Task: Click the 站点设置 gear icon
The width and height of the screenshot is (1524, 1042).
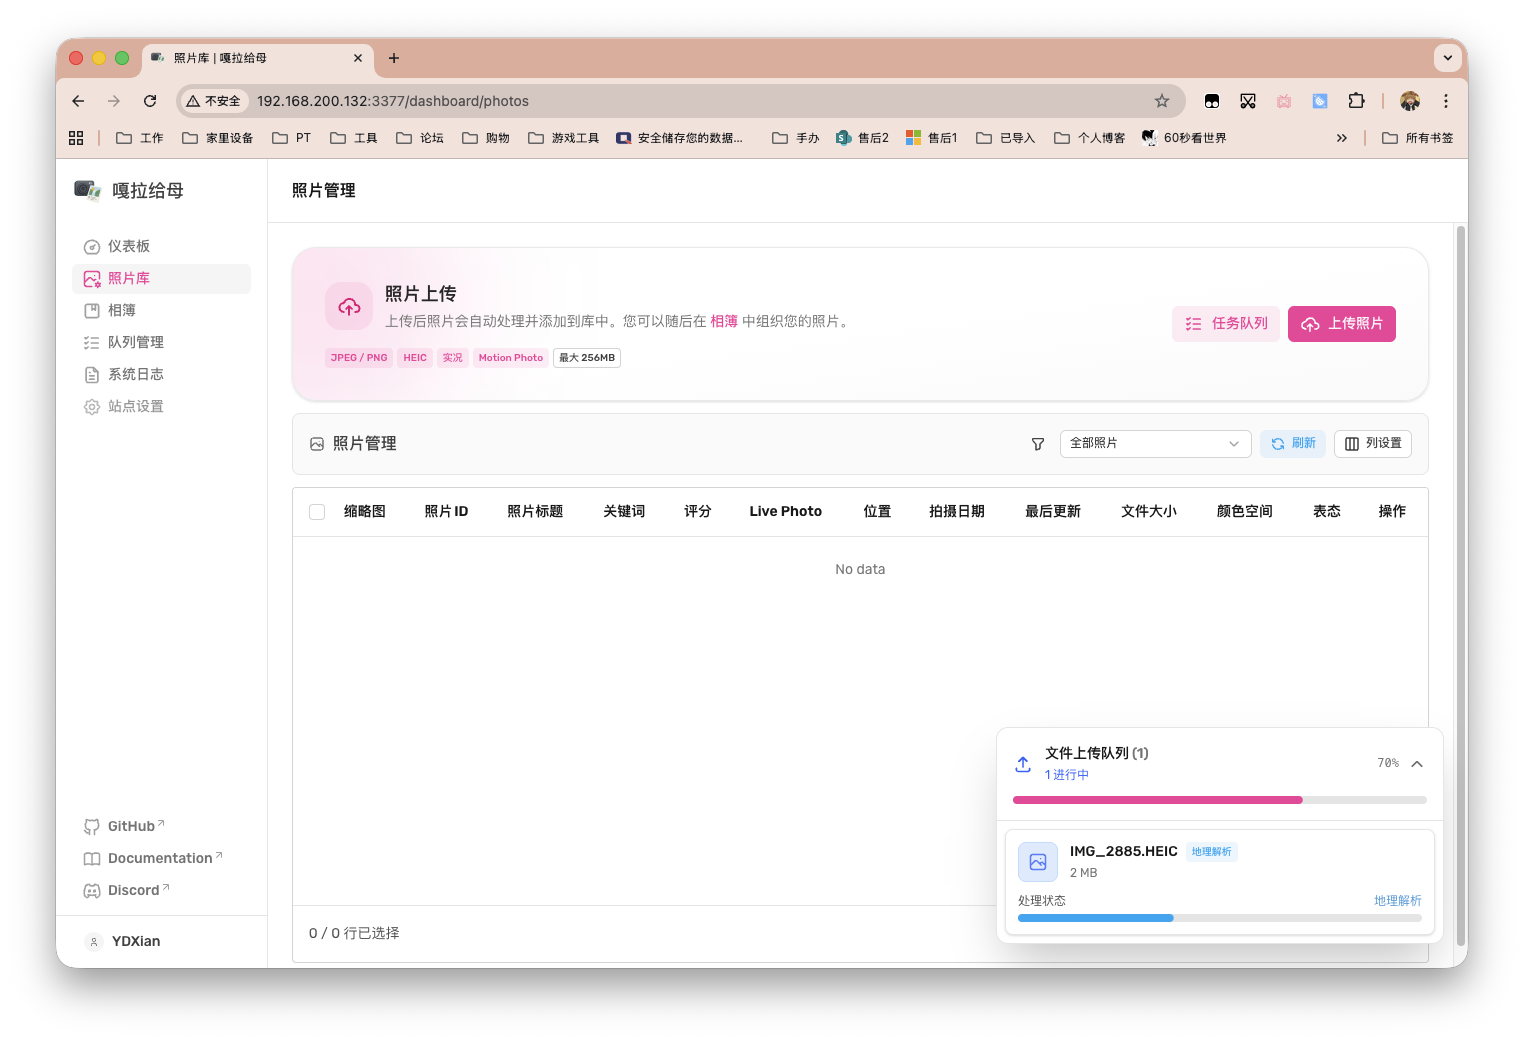Action: [91, 406]
